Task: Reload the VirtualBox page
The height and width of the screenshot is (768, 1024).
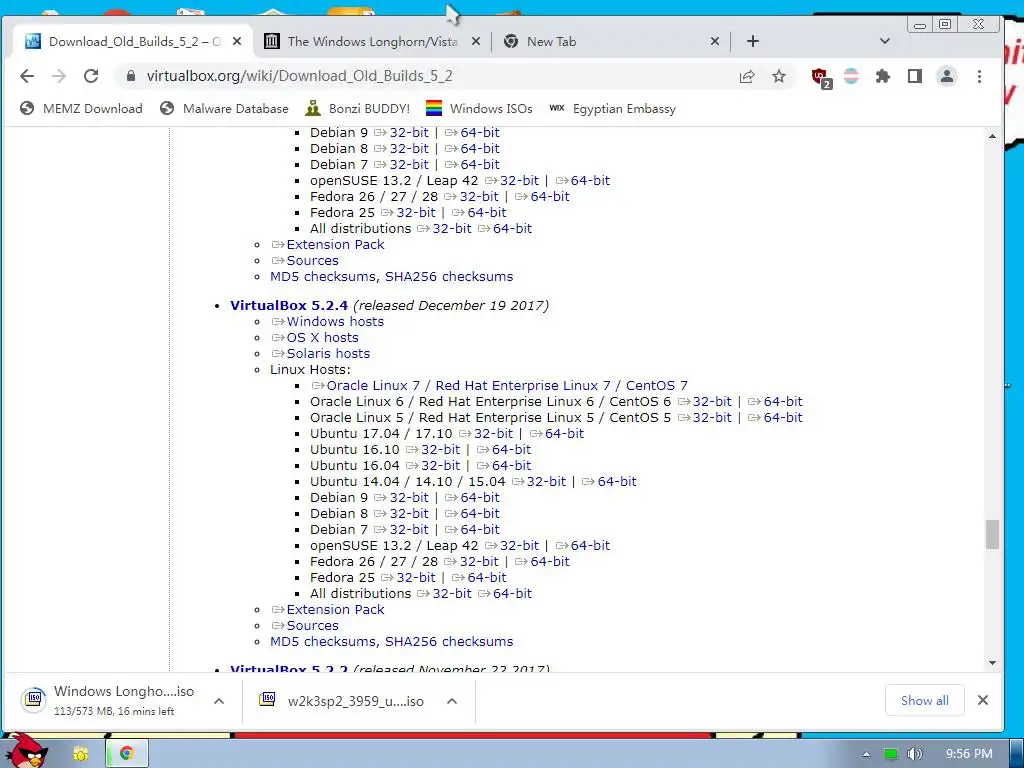Action: pos(91,76)
